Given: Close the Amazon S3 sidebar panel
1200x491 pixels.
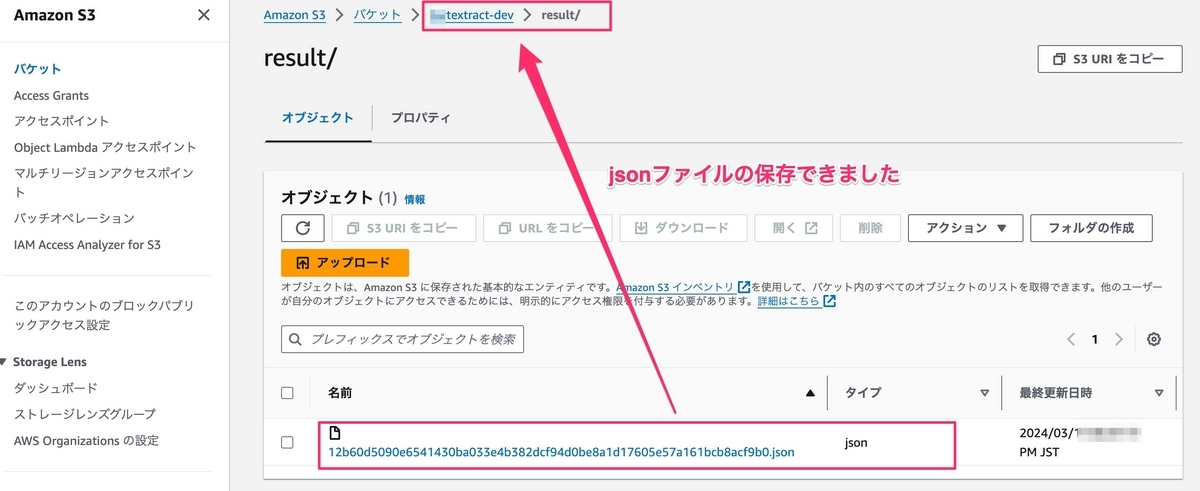Looking at the screenshot, I should pyautogui.click(x=204, y=15).
